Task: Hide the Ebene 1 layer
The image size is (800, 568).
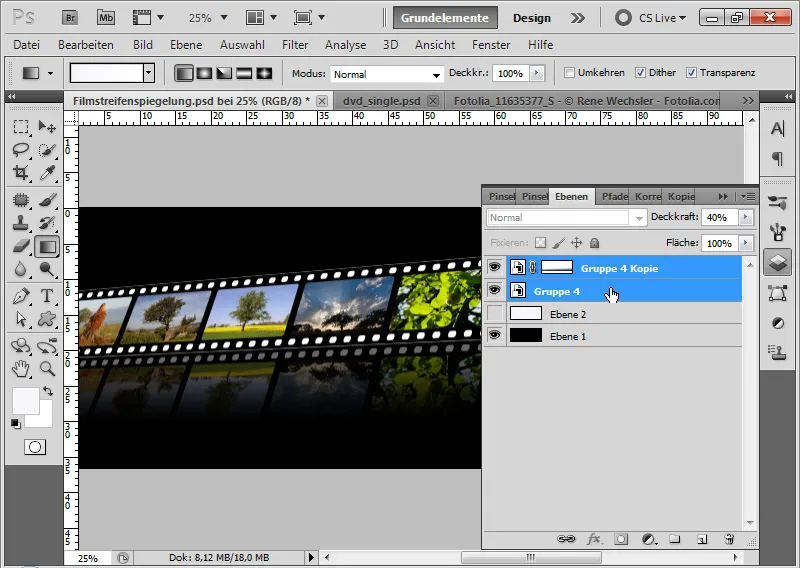Action: [x=494, y=335]
